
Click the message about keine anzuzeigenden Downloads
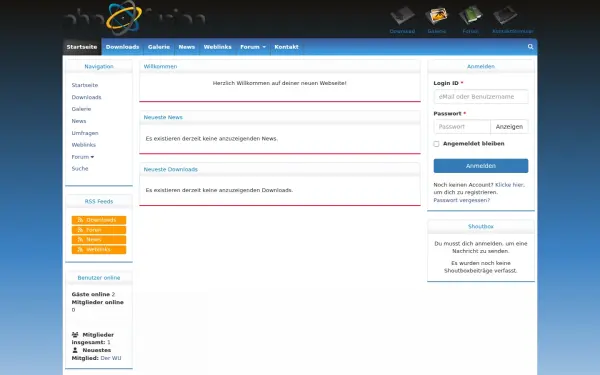click(219, 190)
